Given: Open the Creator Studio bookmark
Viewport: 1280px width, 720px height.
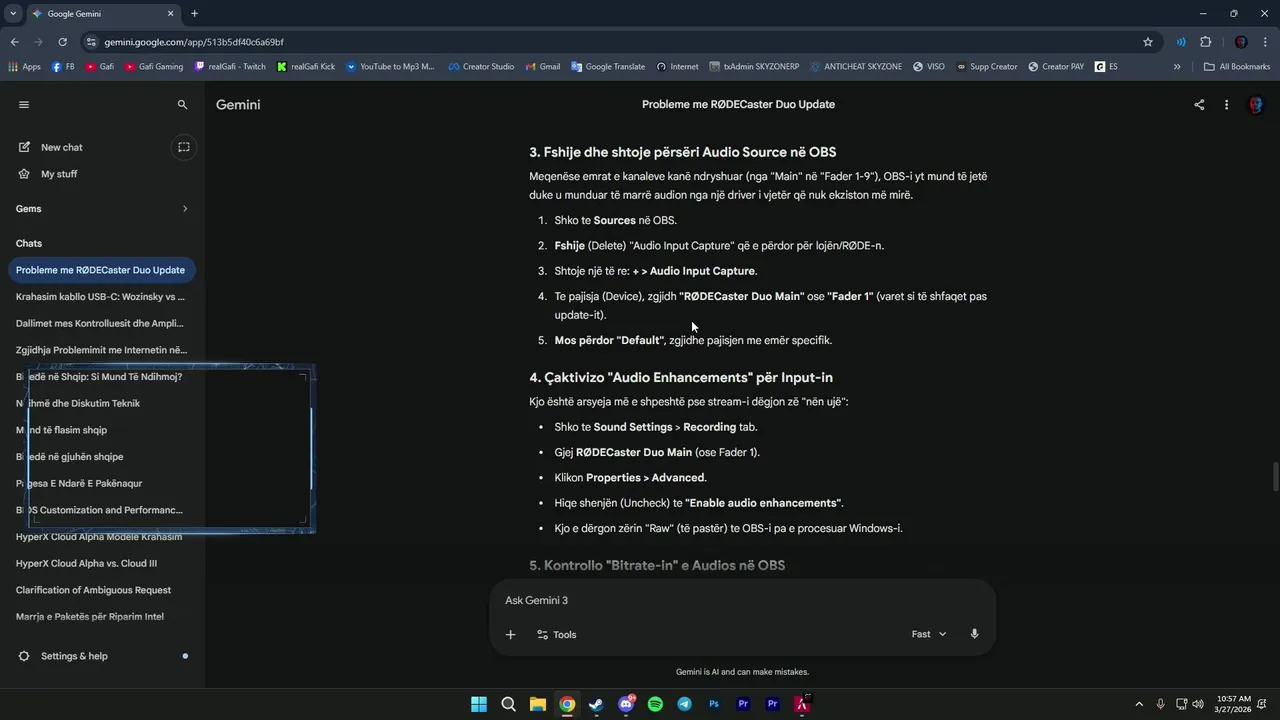Looking at the screenshot, I should coord(480,67).
